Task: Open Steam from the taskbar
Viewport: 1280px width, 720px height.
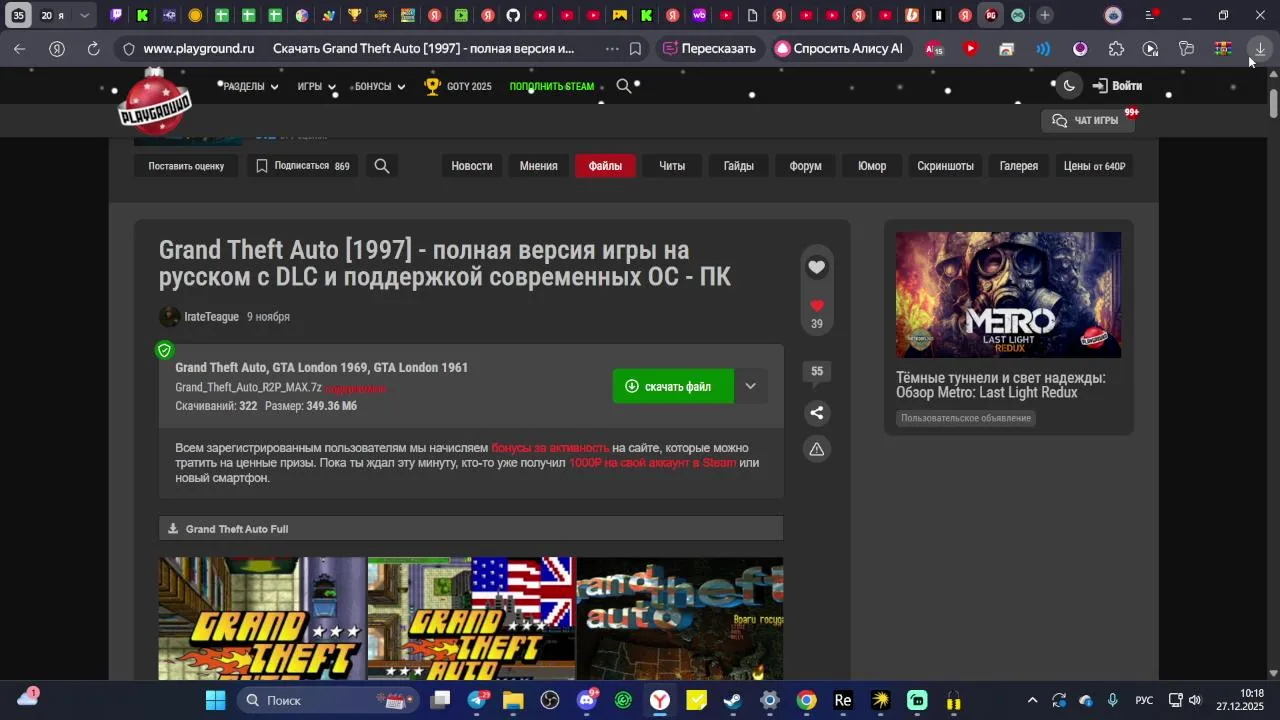Action: pyautogui.click(x=733, y=700)
